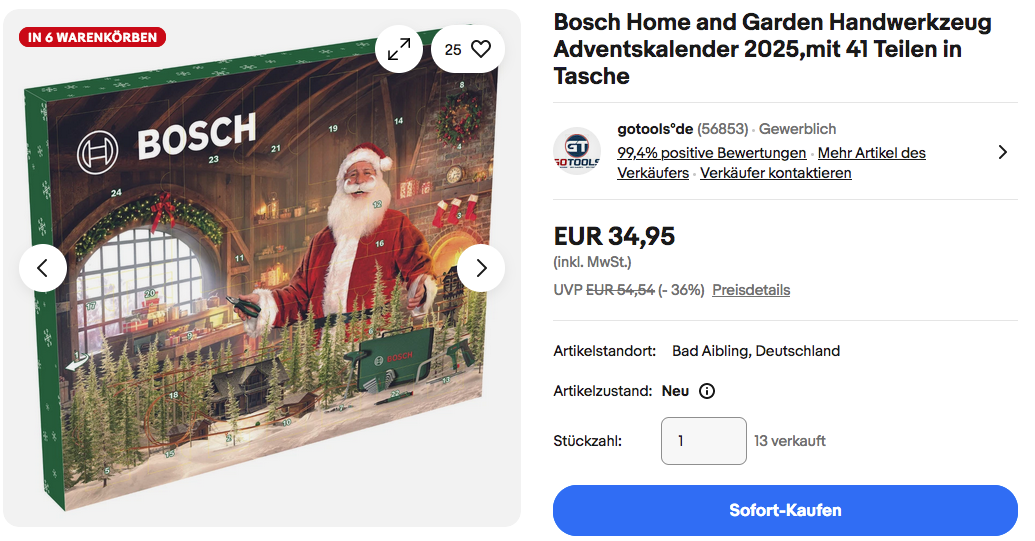Click the gotools°de seller name
1035x541 pixels.
coord(655,129)
